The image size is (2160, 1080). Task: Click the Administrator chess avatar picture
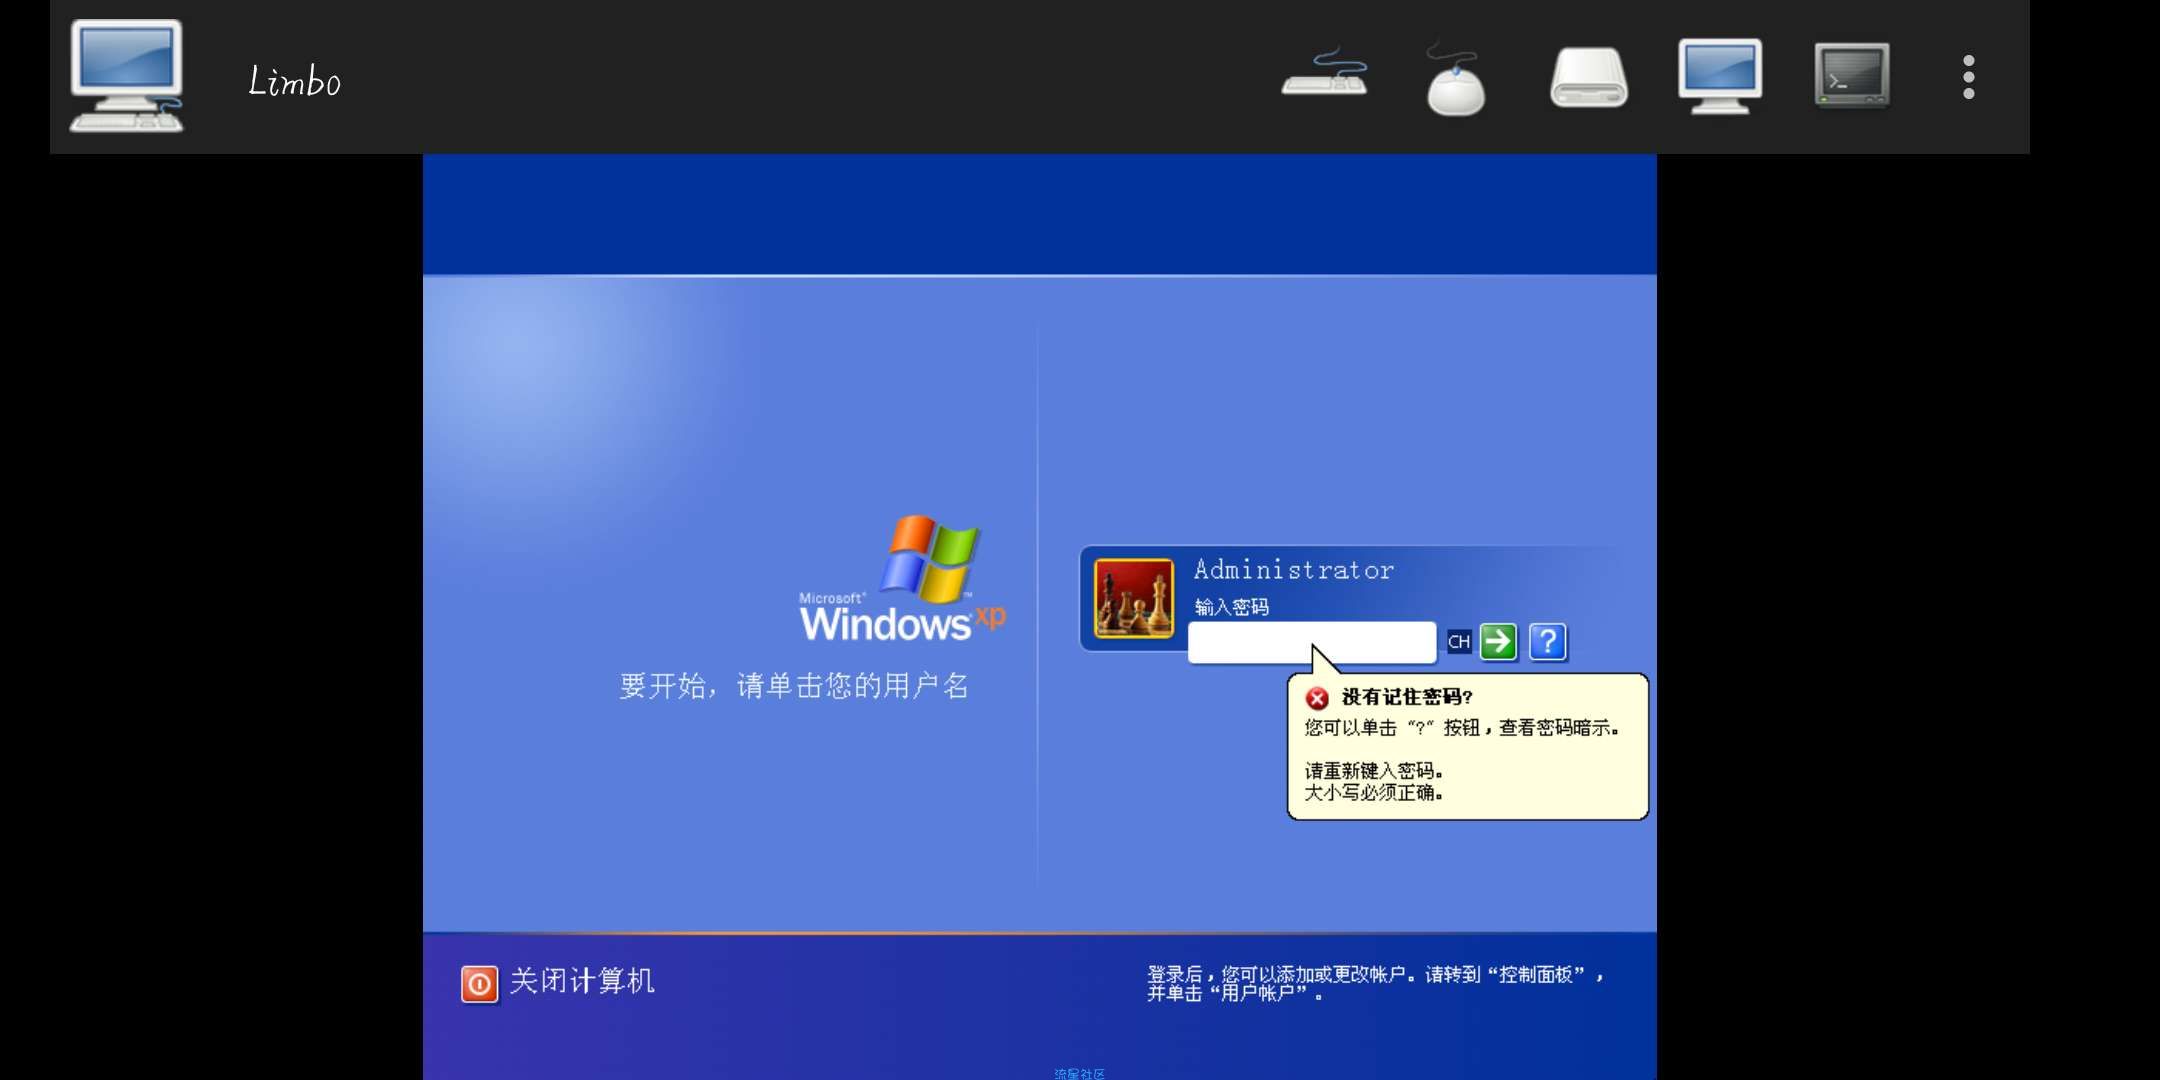1134,598
